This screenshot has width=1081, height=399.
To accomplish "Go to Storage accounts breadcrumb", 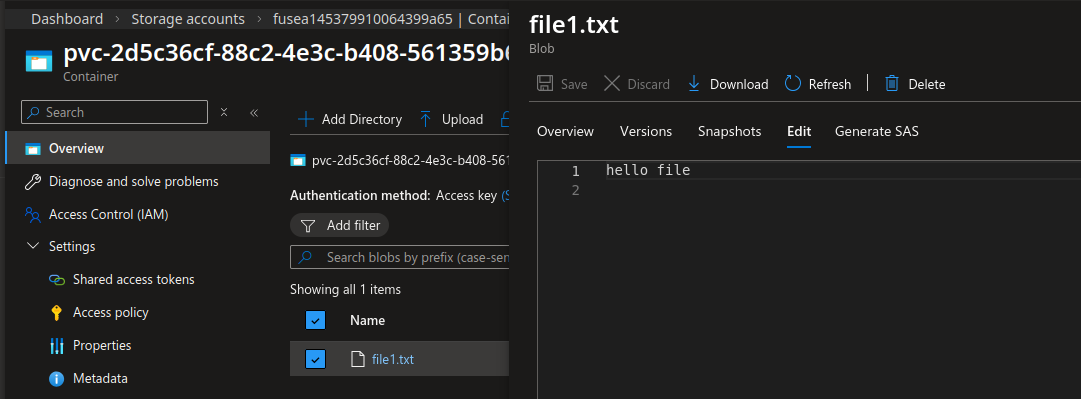I will [188, 19].
